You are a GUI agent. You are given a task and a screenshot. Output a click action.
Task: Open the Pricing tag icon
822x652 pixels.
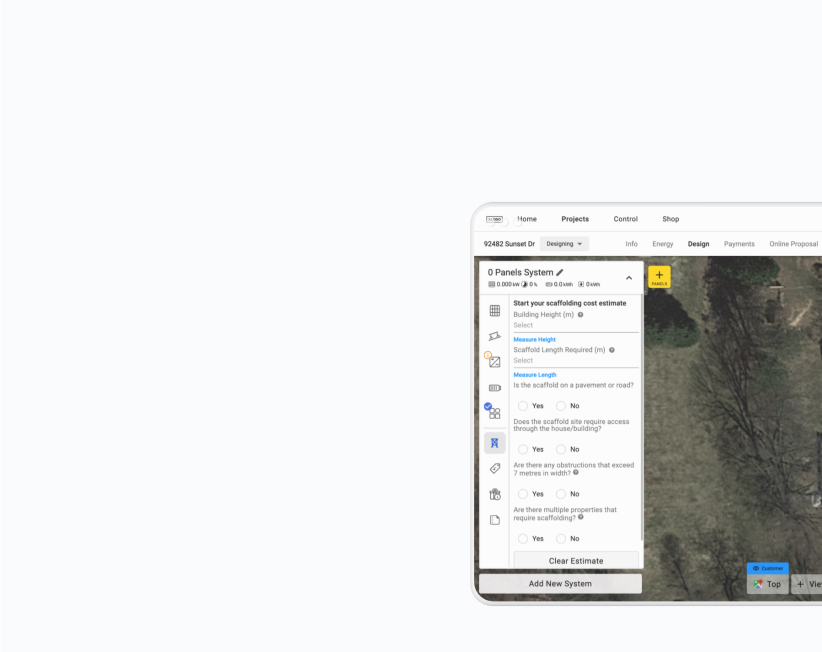(x=494, y=468)
